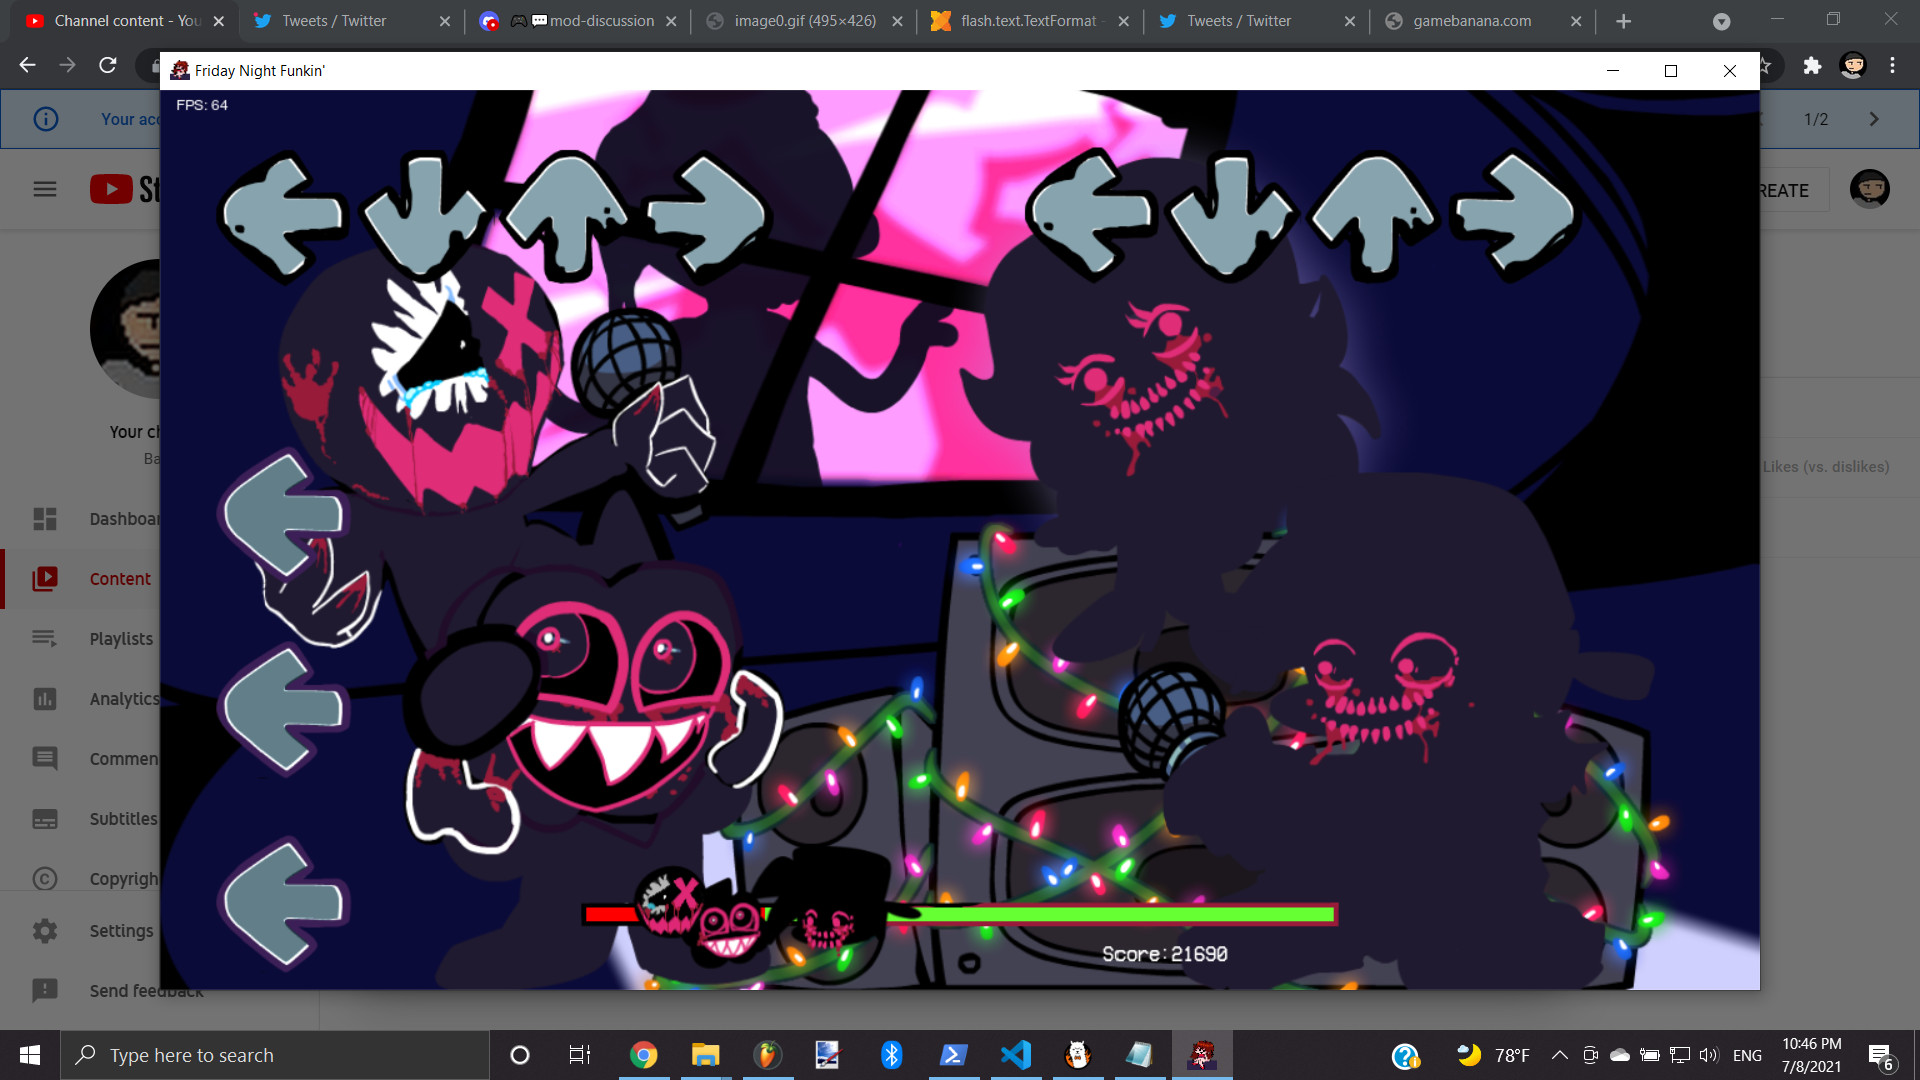Click the right arrow receptor on opponent side
1920x1080 pixels.
pyautogui.click(x=707, y=215)
